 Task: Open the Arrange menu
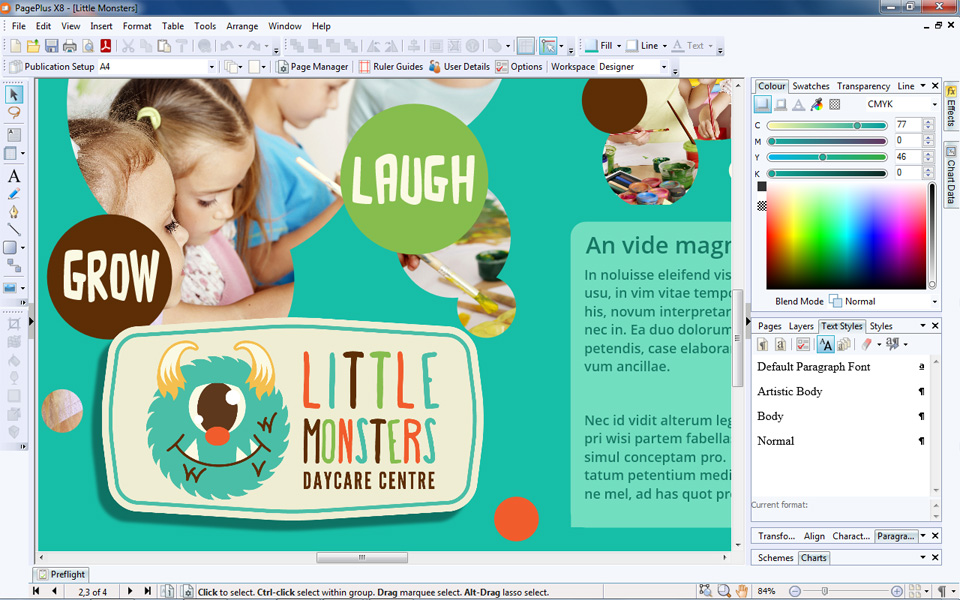click(242, 26)
